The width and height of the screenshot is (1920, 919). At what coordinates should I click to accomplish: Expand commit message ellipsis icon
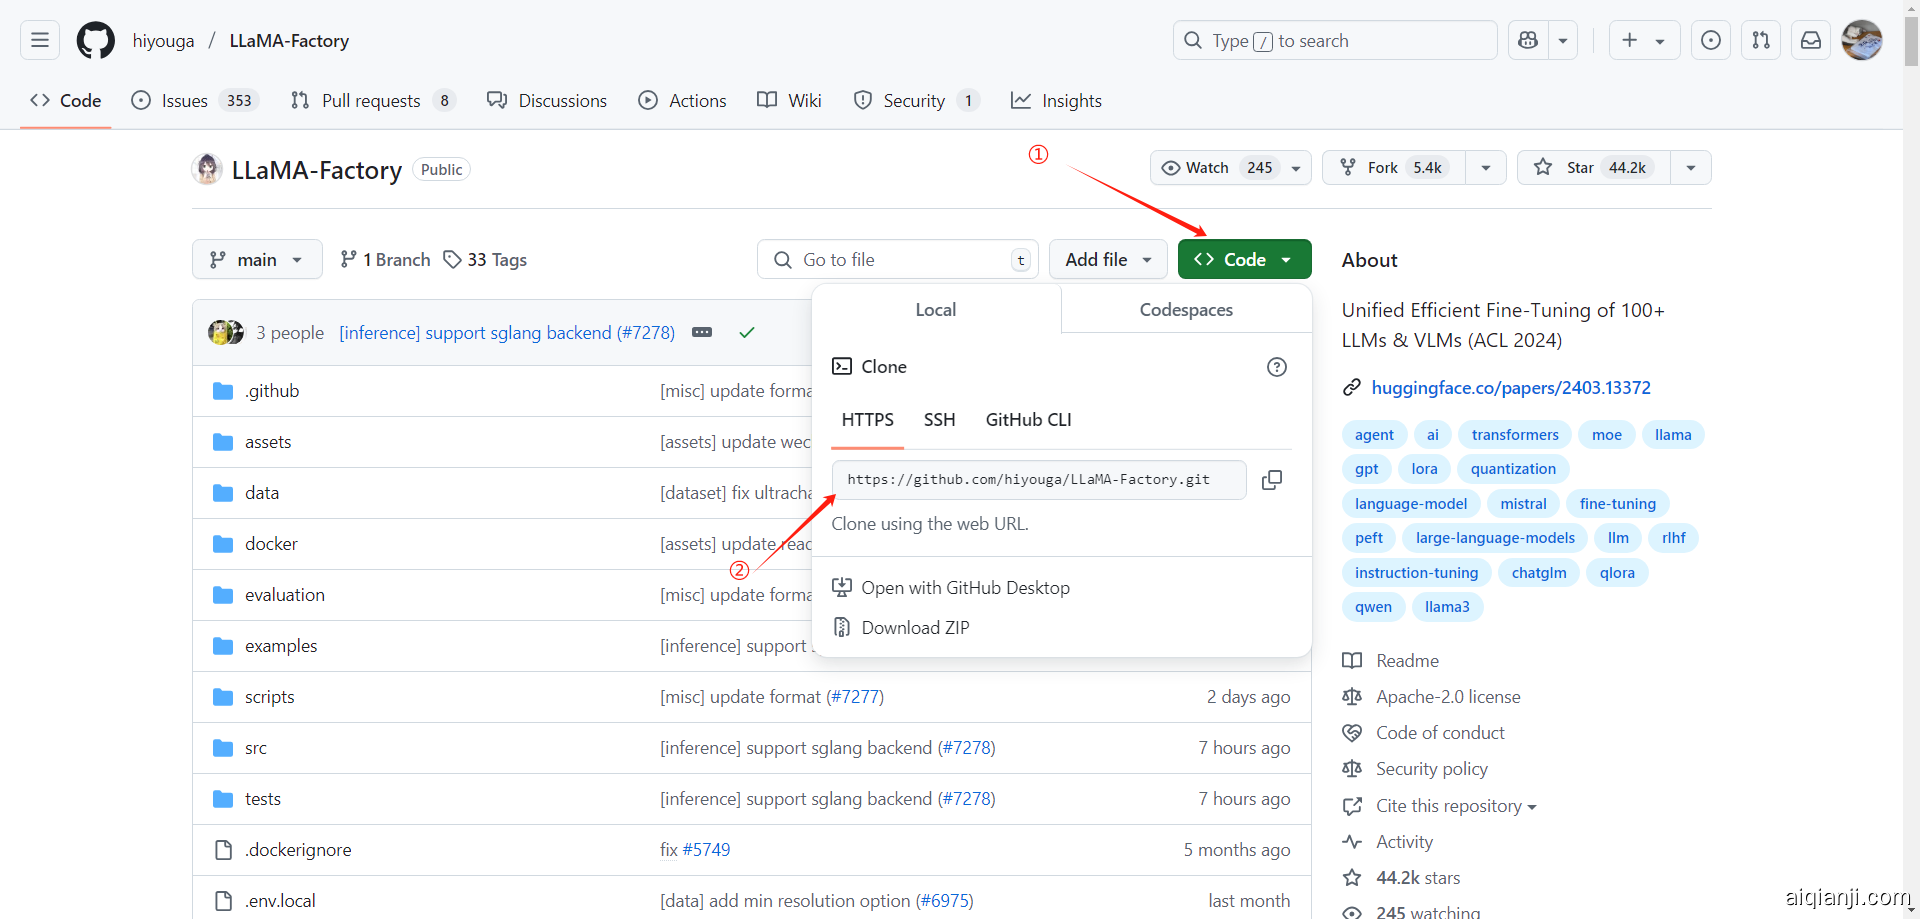pos(702,333)
